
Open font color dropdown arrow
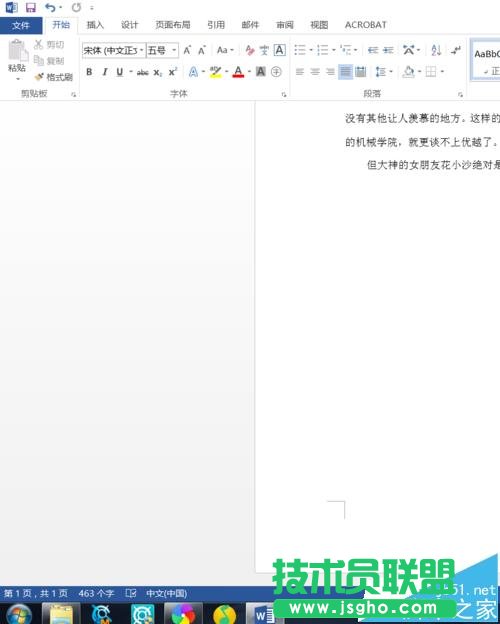coord(249,72)
